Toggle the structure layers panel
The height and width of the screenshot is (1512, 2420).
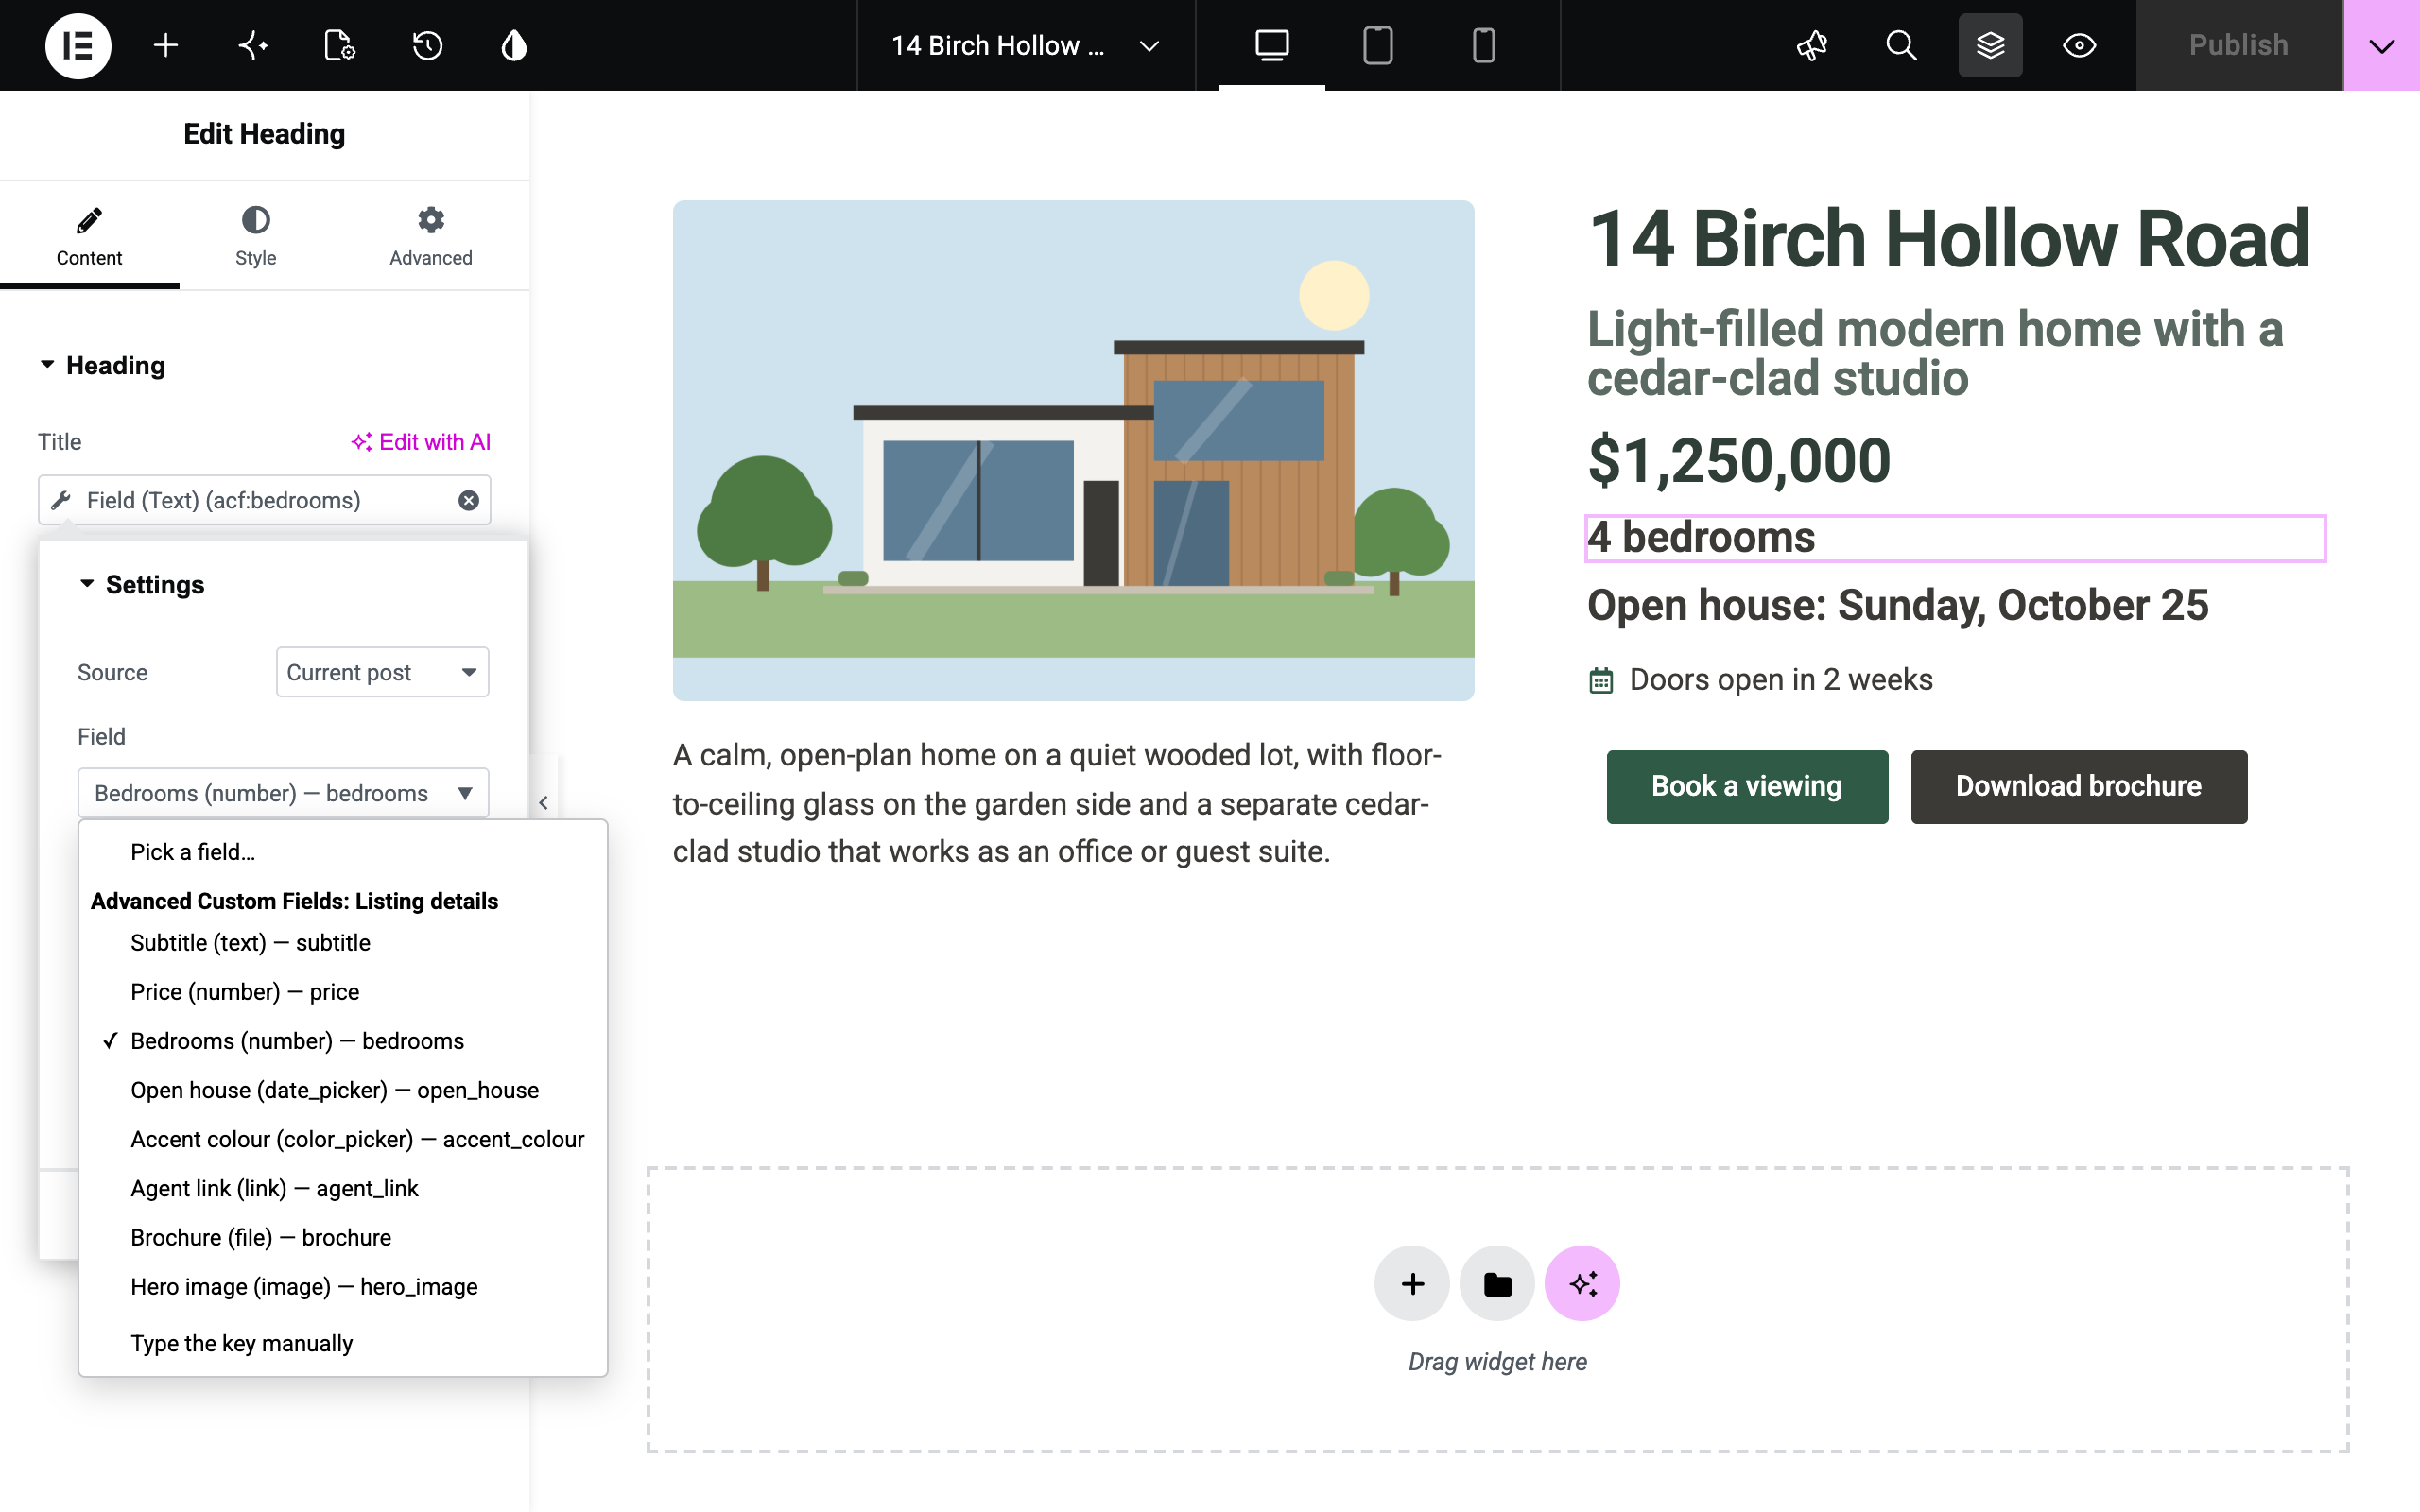pyautogui.click(x=1990, y=45)
